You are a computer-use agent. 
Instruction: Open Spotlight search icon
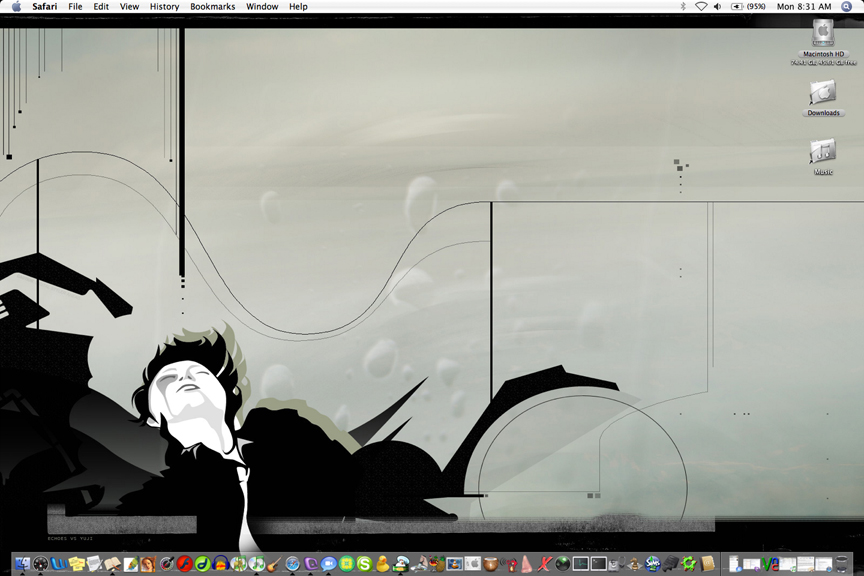coord(847,7)
